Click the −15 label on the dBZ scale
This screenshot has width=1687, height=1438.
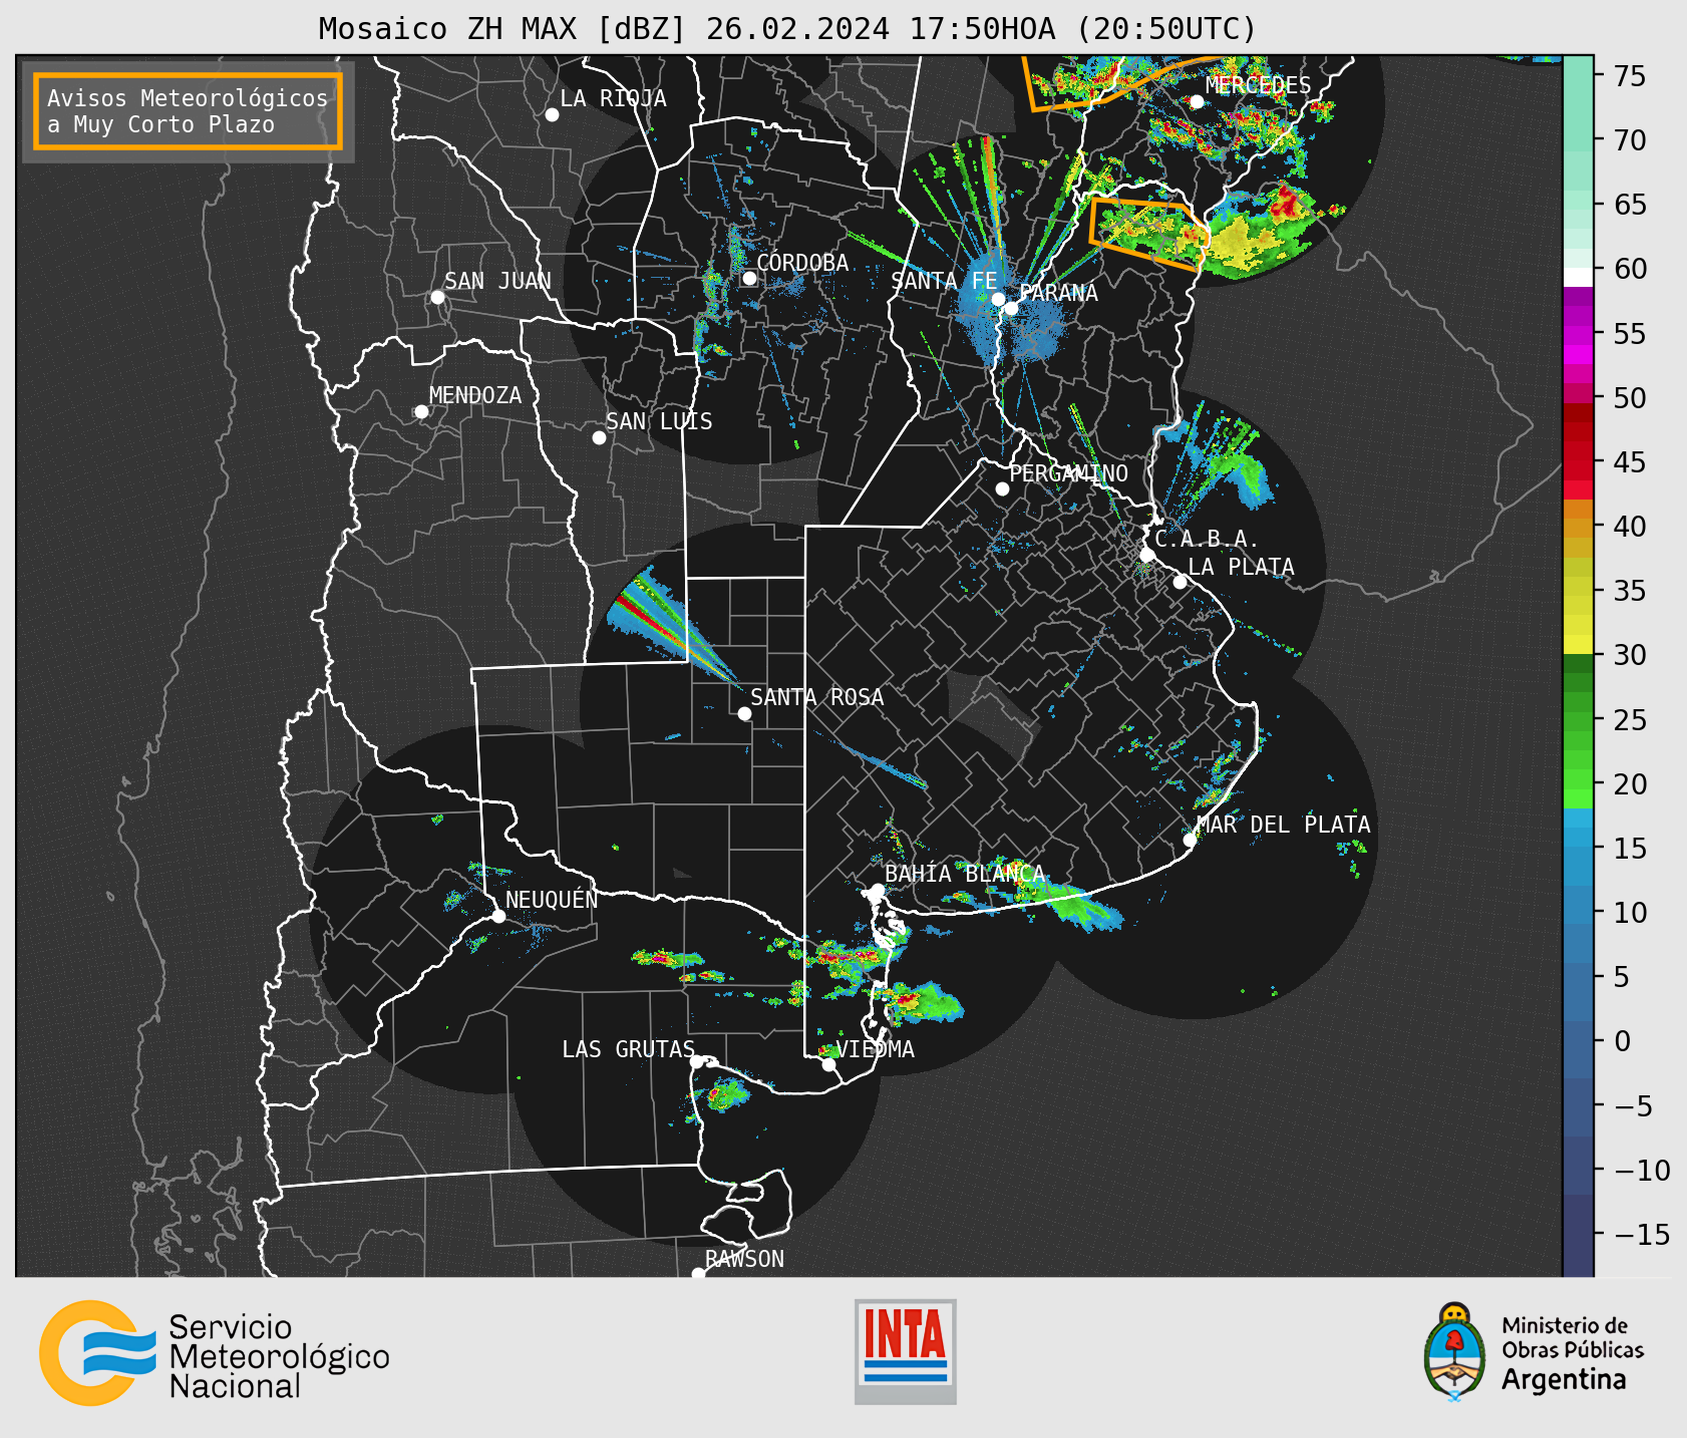pyautogui.click(x=1641, y=1235)
